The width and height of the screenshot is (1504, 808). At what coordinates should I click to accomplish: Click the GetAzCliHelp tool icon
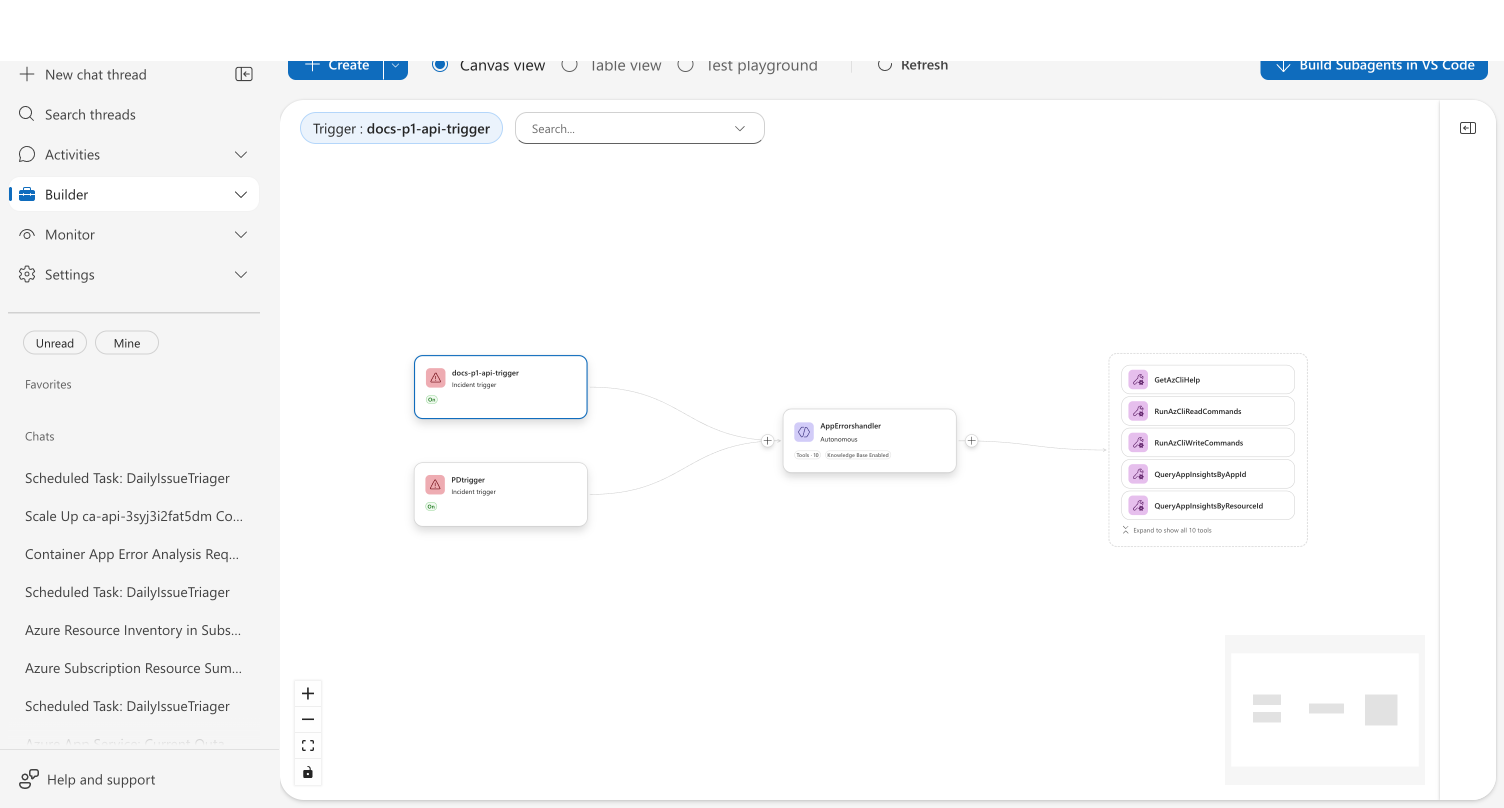(1138, 380)
